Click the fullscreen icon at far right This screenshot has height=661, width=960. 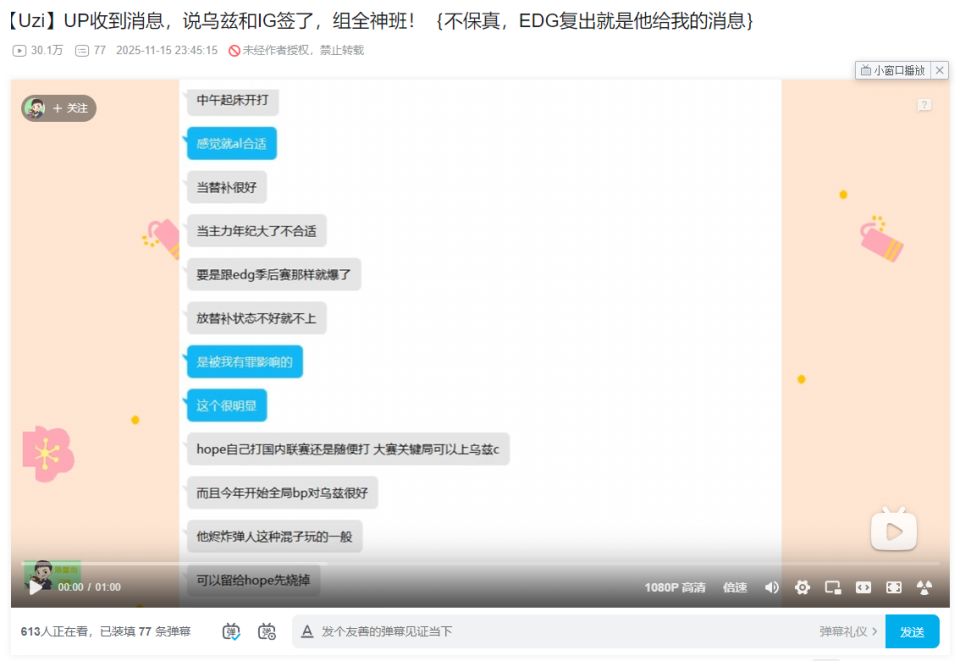pyautogui.click(x=924, y=587)
